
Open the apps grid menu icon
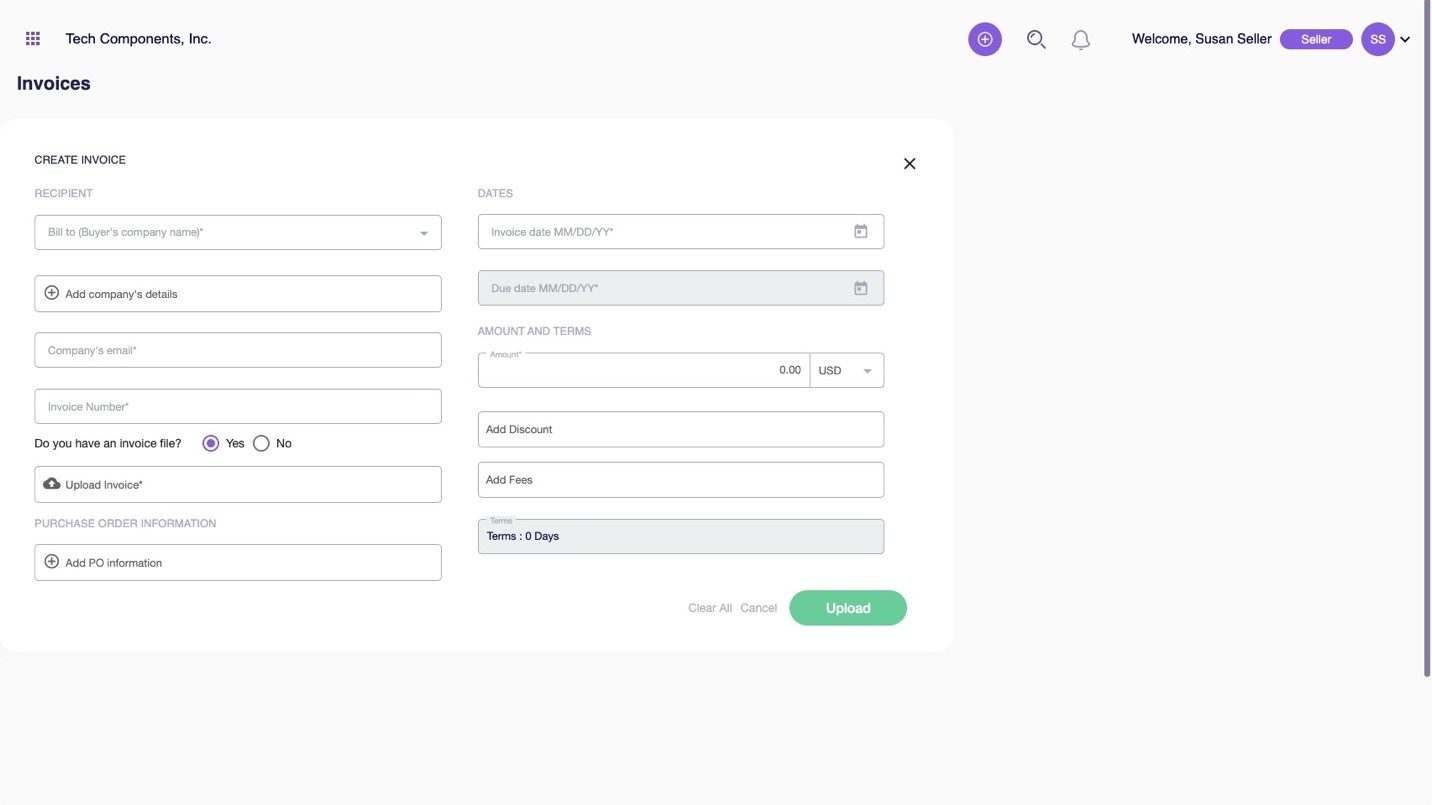click(33, 39)
